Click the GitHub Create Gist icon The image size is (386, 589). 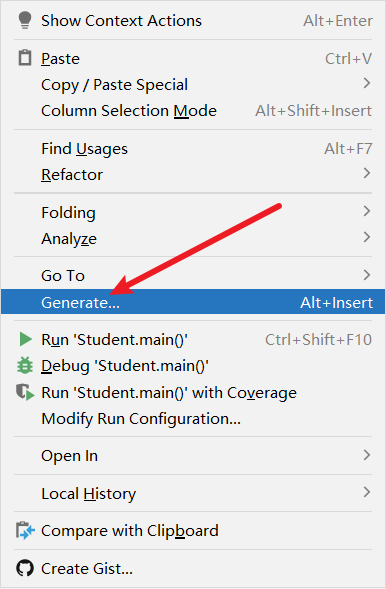25,568
